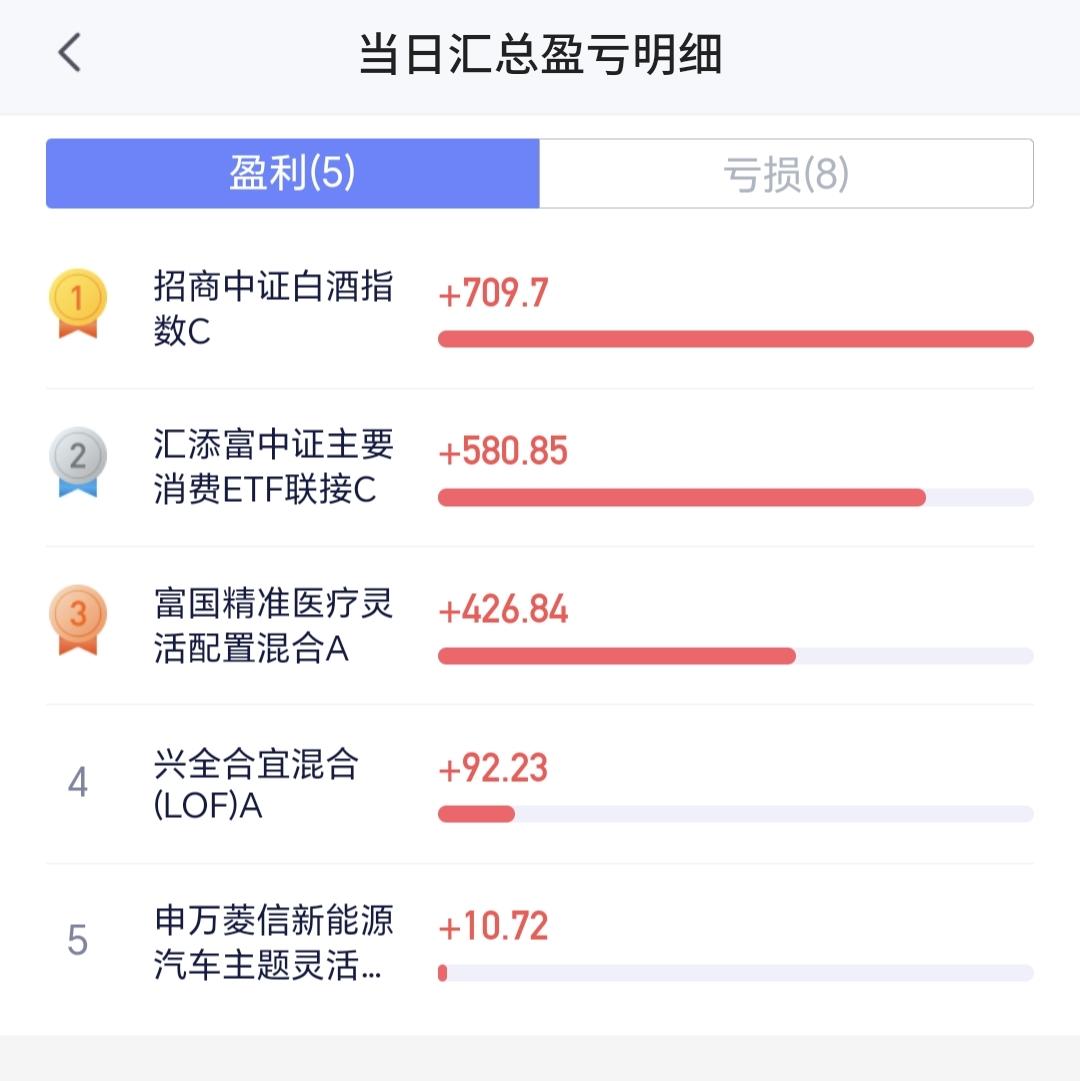Click the 当日汇总盈亏明细 page title
This screenshot has height=1081, width=1080.
click(540, 54)
